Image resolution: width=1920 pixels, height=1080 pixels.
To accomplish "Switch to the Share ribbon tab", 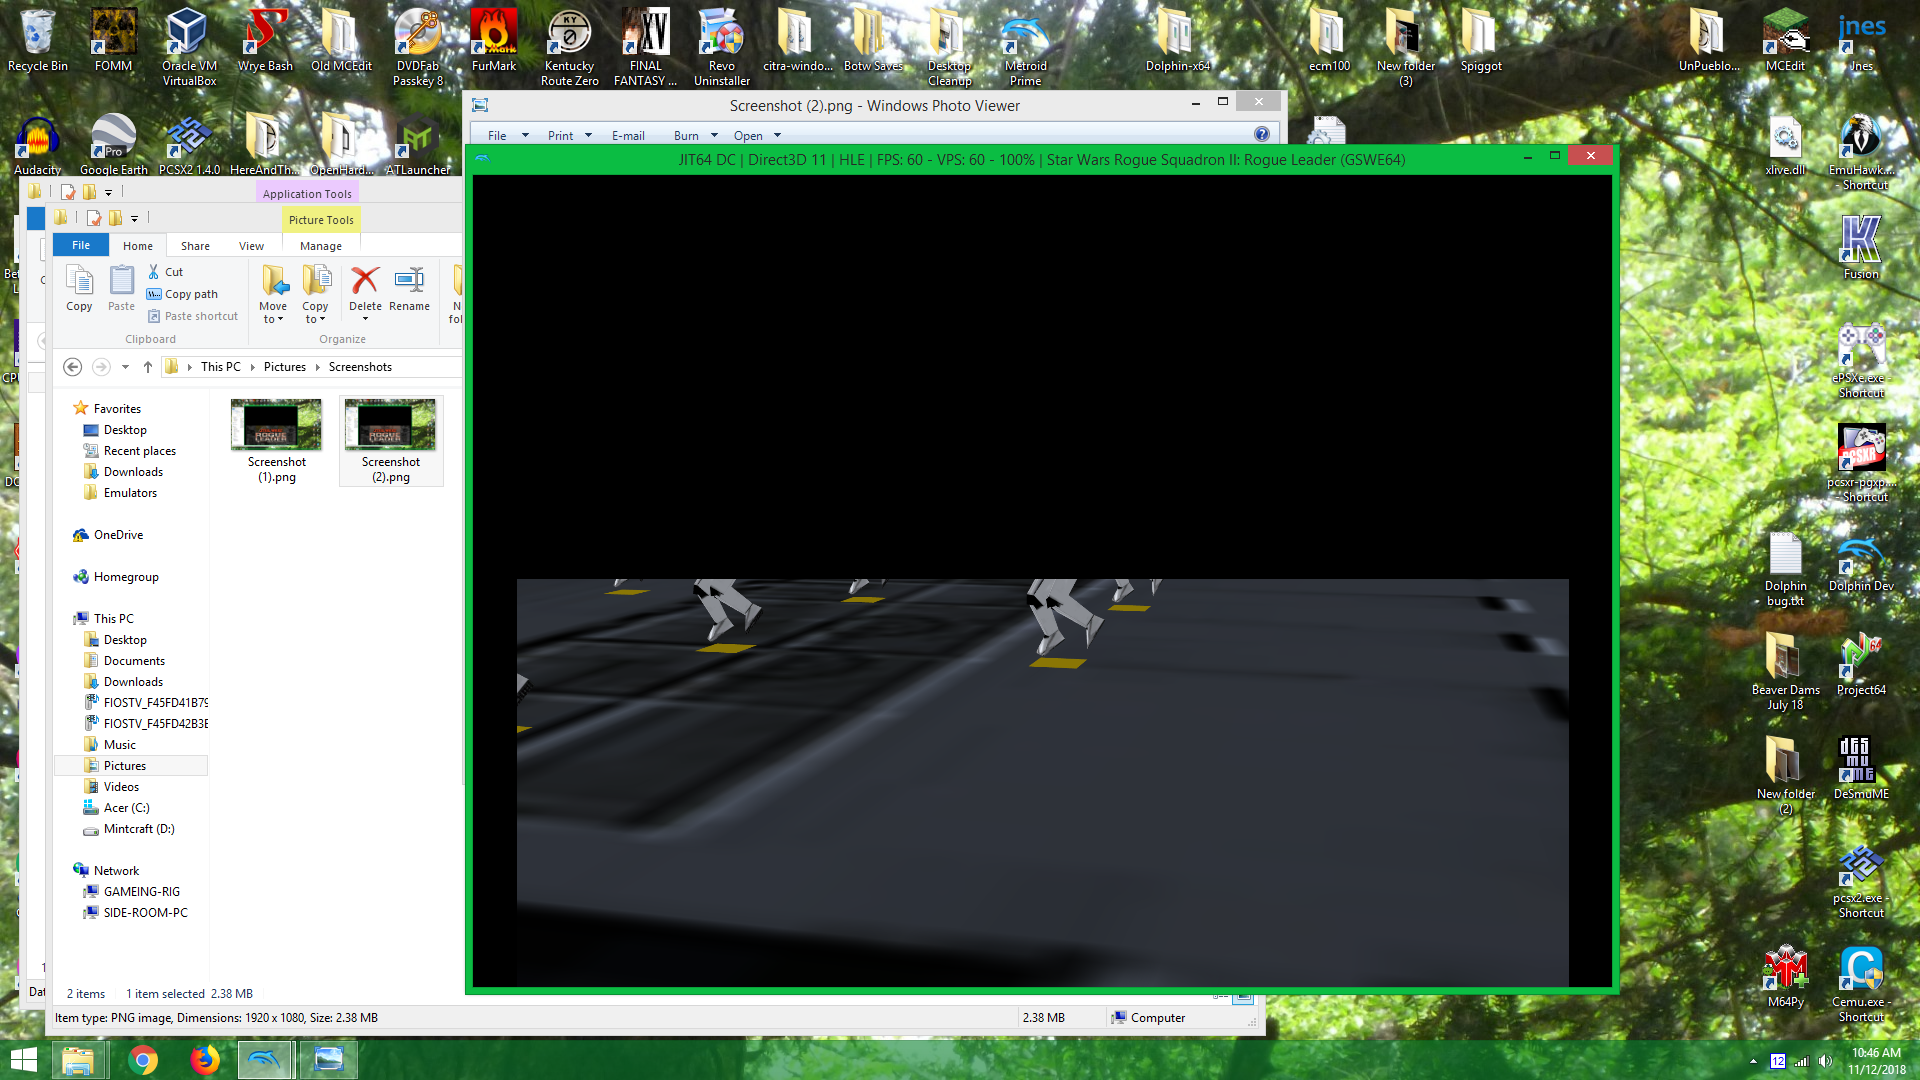I will [194, 245].
